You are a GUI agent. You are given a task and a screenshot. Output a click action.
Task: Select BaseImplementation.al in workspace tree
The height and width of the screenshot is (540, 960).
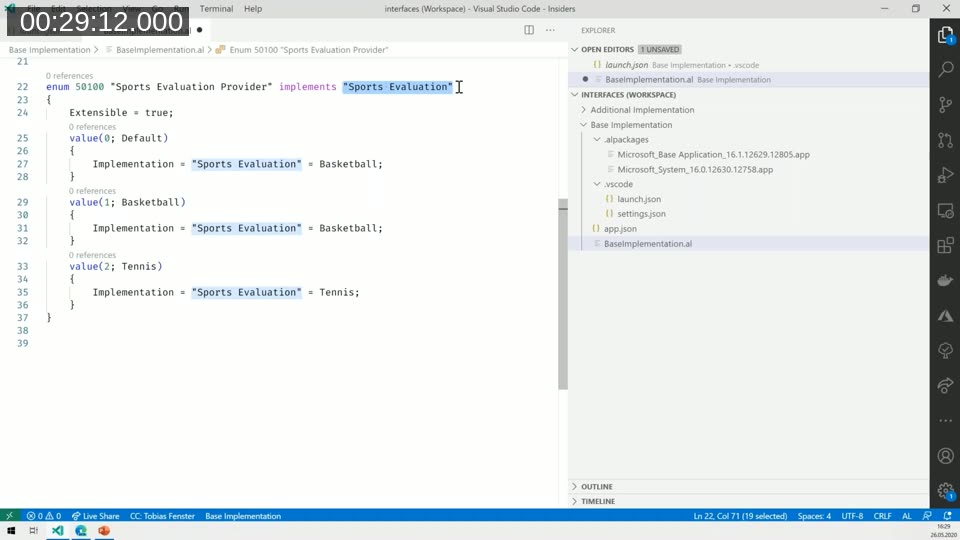point(749,244)
